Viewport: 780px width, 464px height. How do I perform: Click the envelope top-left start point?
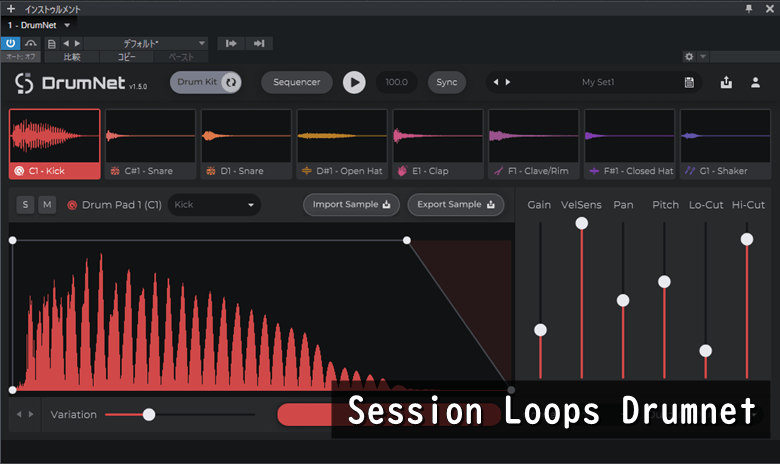(x=12, y=240)
